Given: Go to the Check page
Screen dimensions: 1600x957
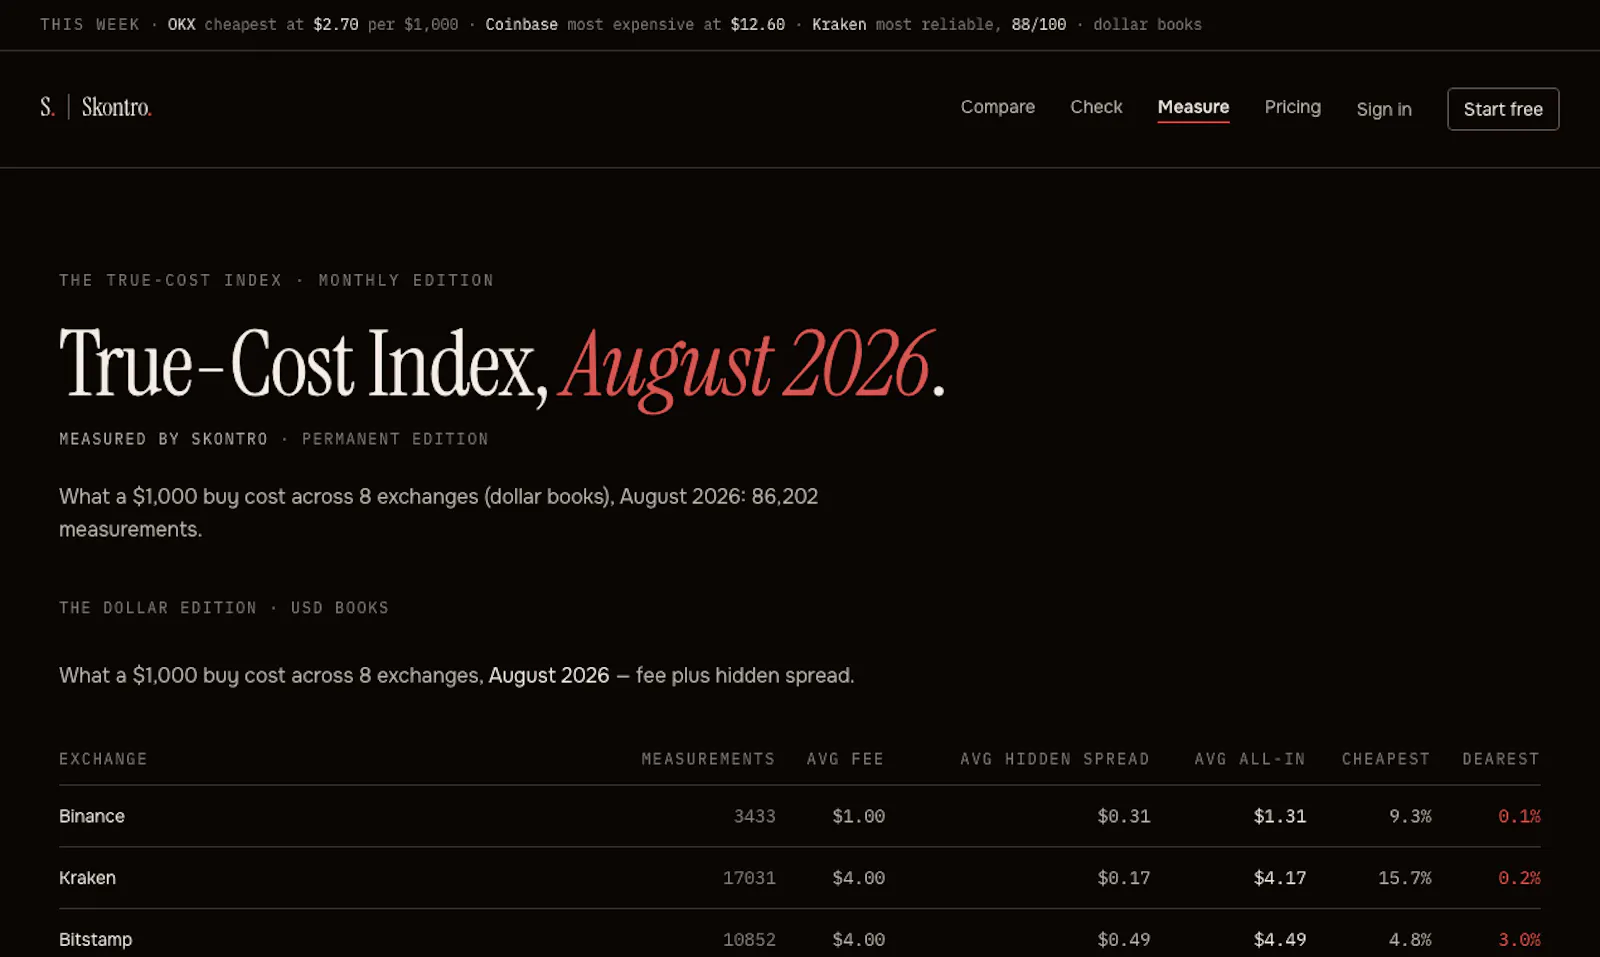Looking at the screenshot, I should [1096, 107].
